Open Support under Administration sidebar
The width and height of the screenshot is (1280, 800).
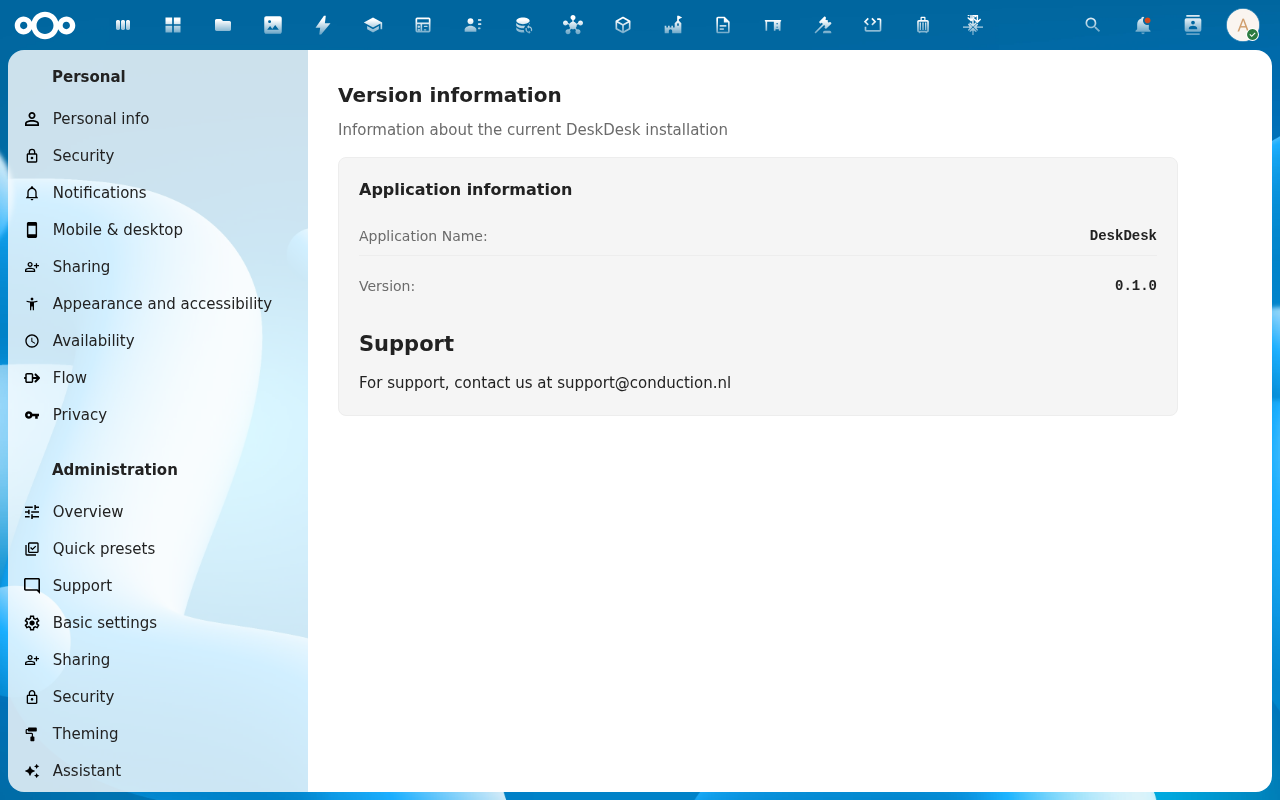158,586
